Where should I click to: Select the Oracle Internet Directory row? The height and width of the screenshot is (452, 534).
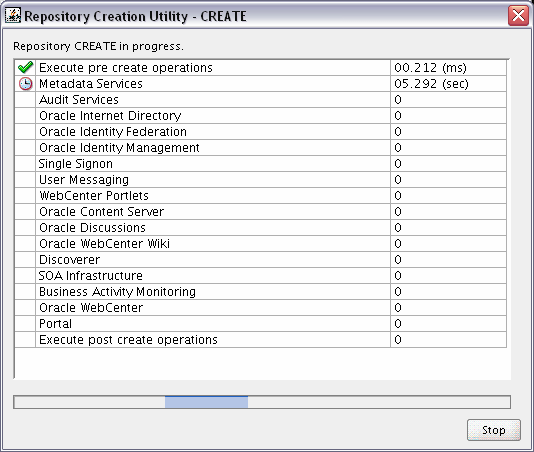[x=261, y=115]
